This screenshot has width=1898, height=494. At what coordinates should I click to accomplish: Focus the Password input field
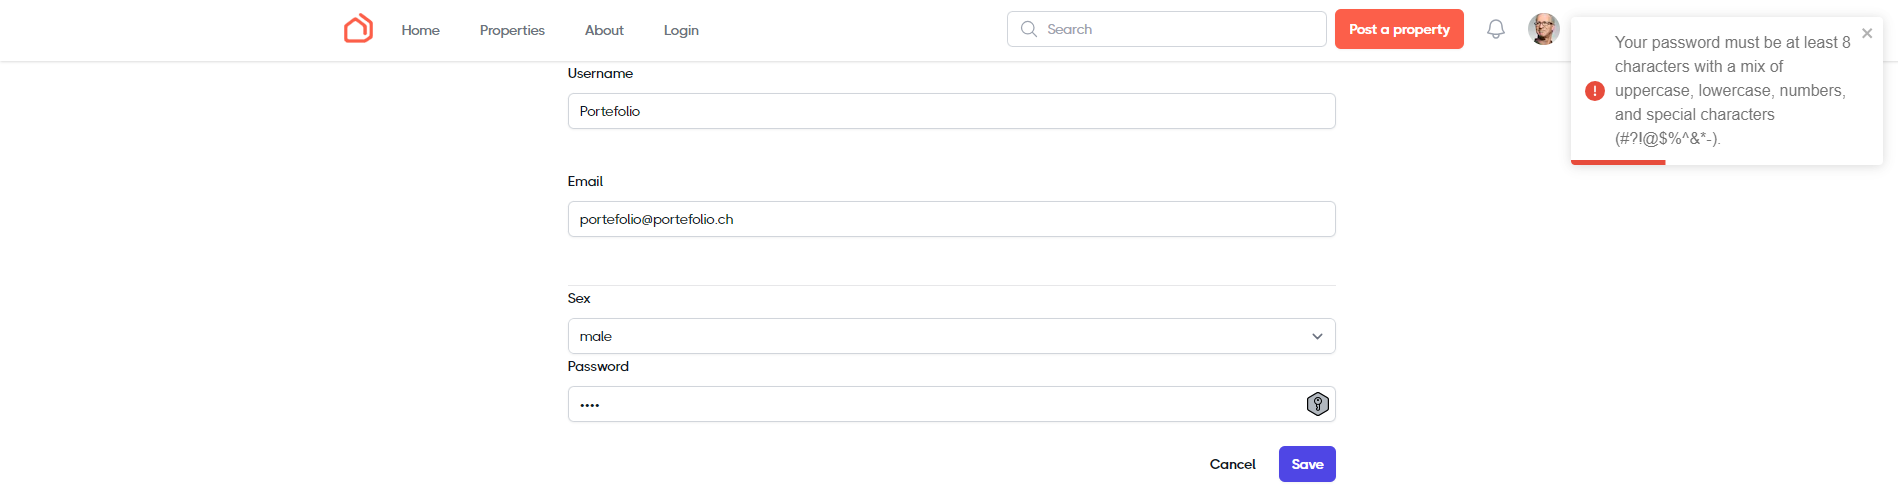click(x=930, y=404)
